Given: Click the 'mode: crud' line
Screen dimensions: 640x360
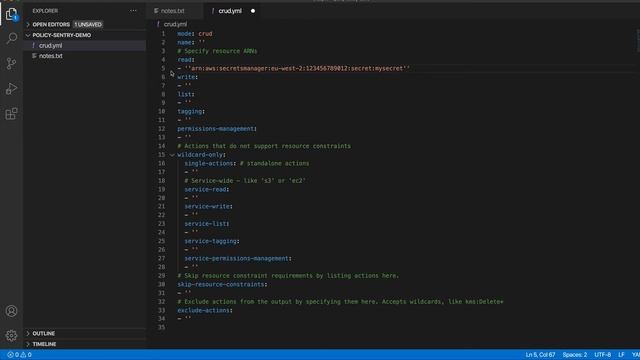Looking at the screenshot, I should pos(195,34).
